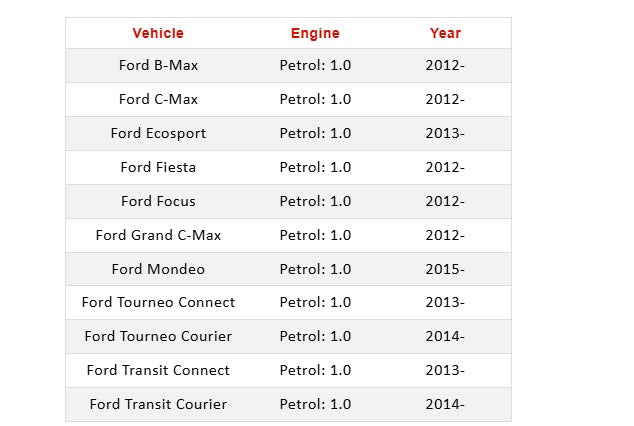
Task: Select the Ford Fiesta row label
Action: pos(158,167)
